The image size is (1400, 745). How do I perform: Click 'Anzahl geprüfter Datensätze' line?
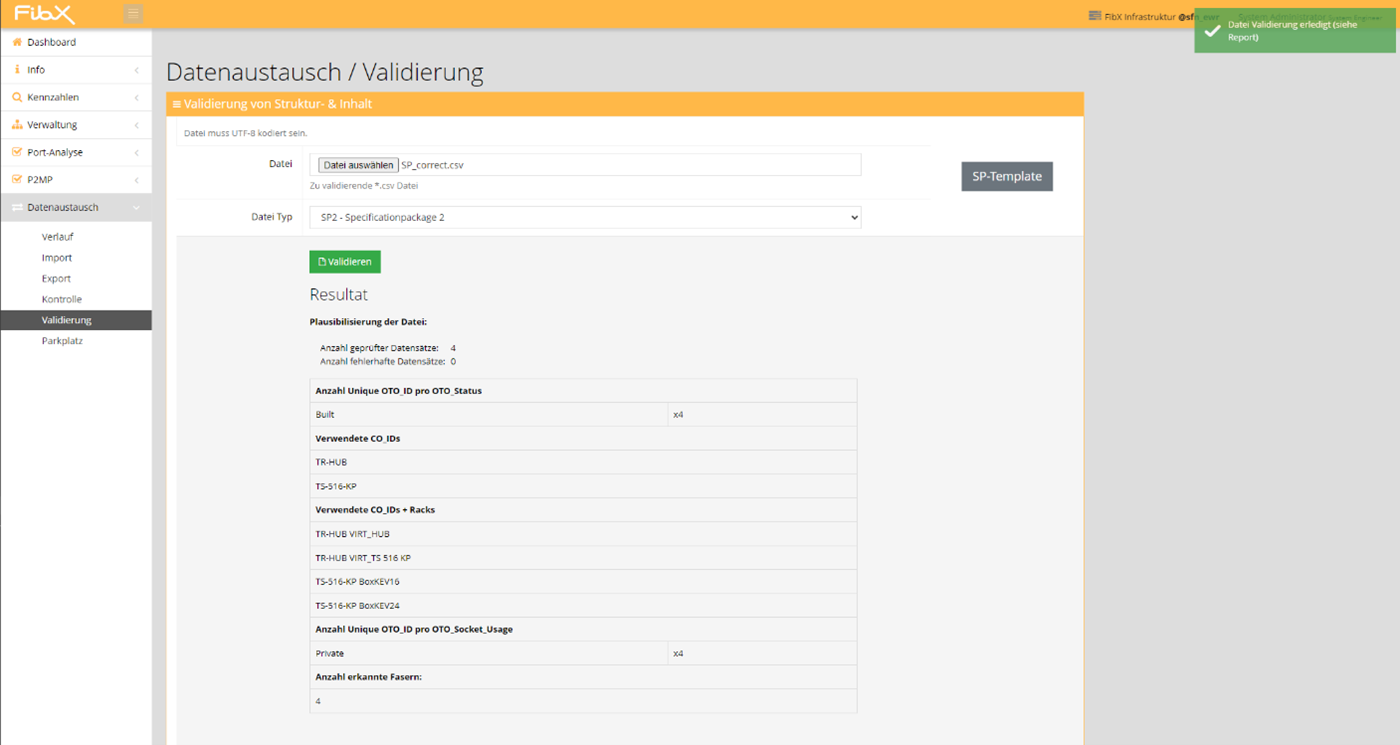click(388, 348)
